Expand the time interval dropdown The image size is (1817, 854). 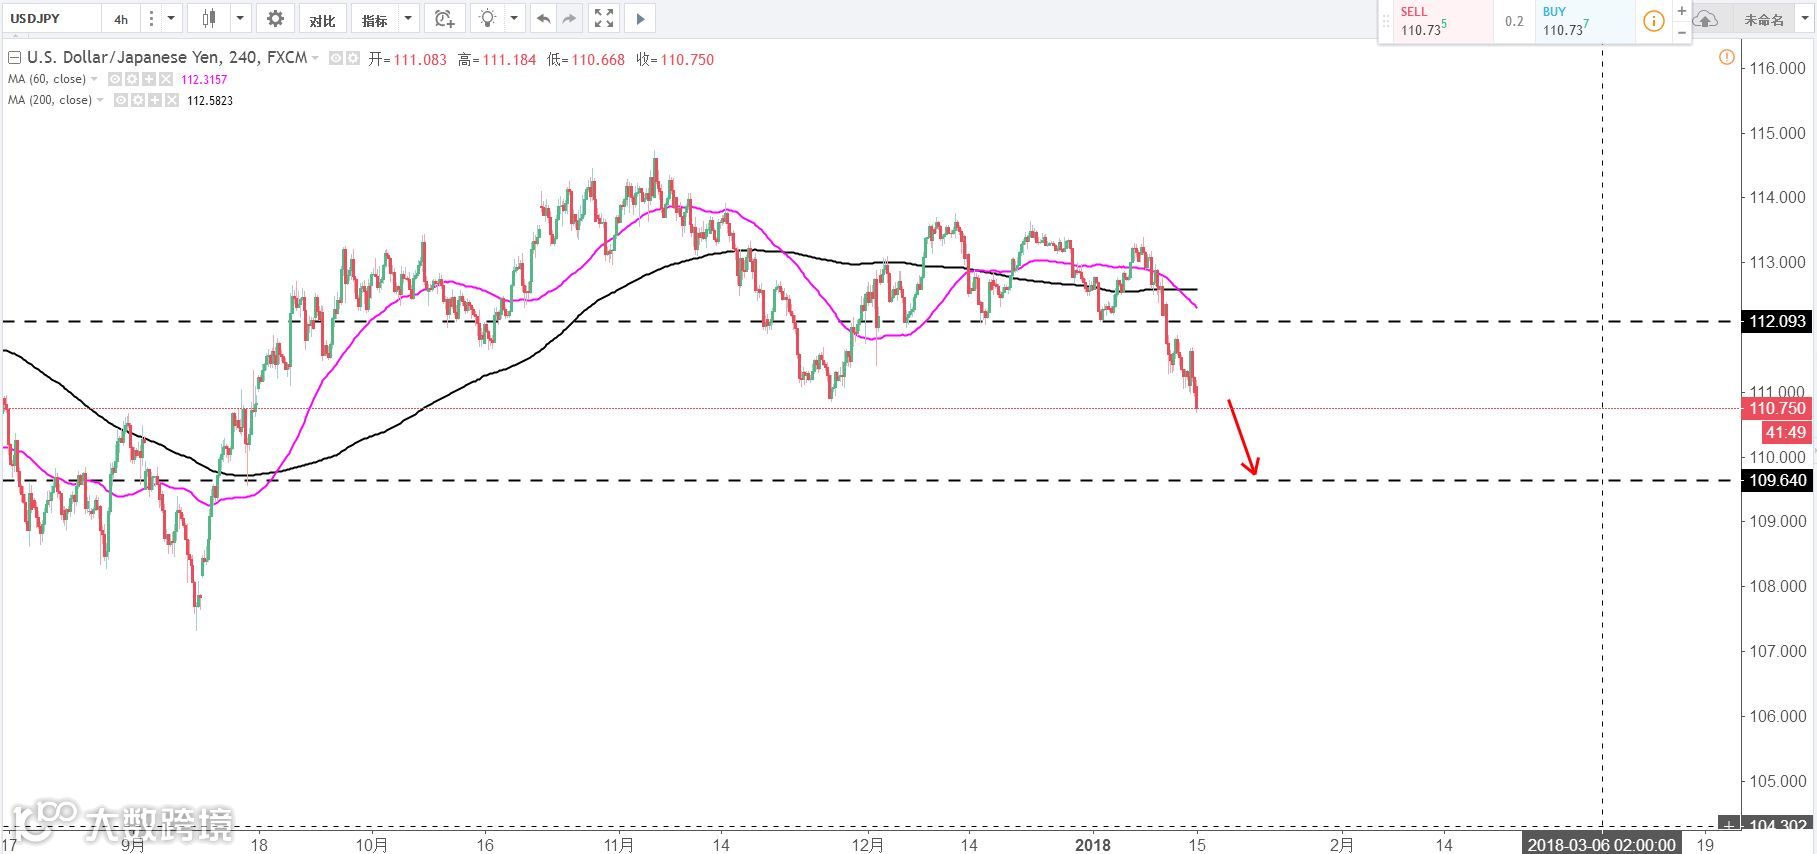tap(171, 19)
